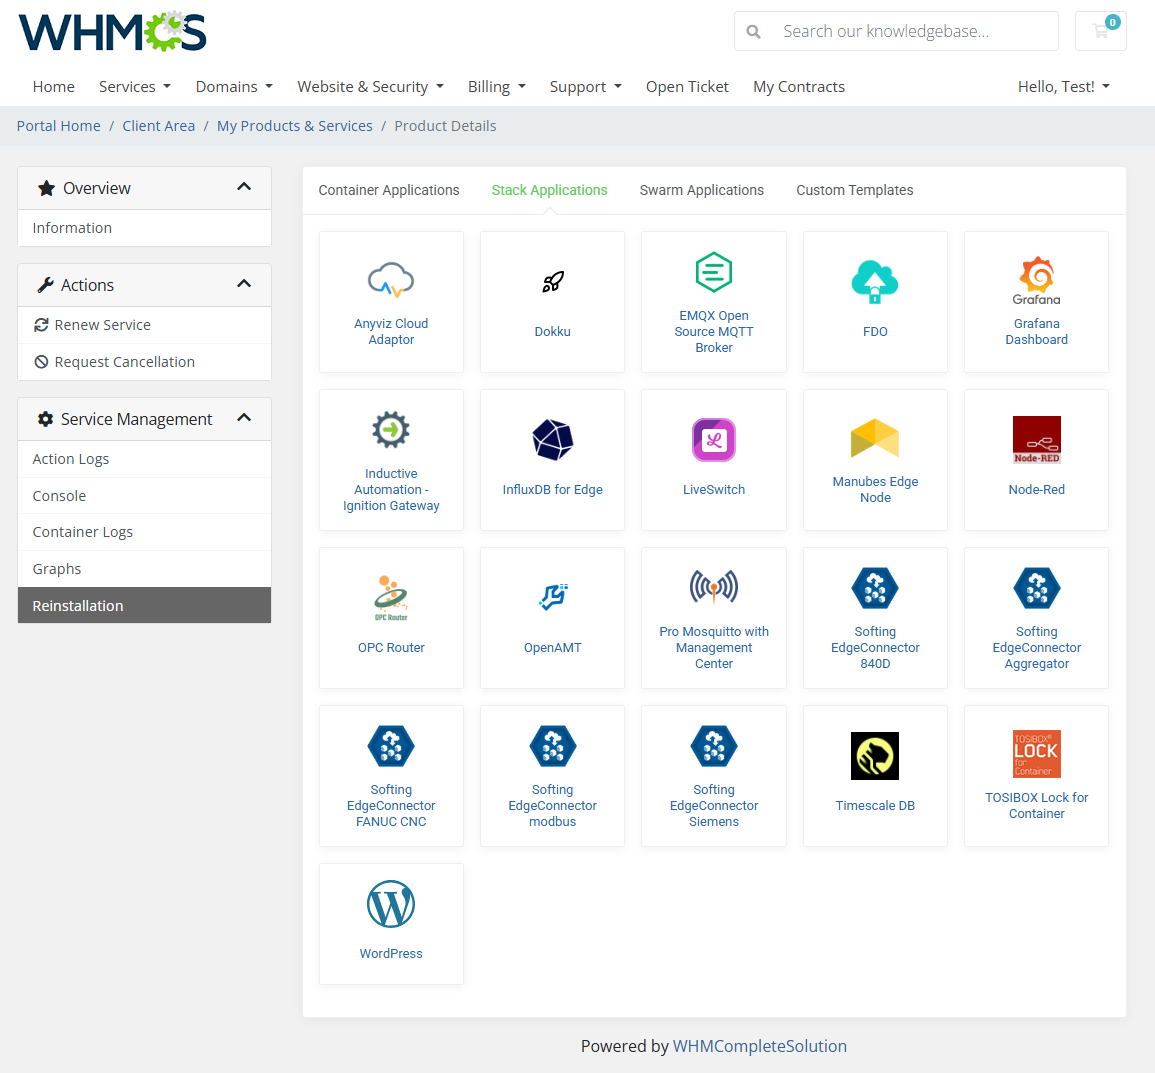
Task: Open the Services dropdown menu
Action: [x=135, y=87]
